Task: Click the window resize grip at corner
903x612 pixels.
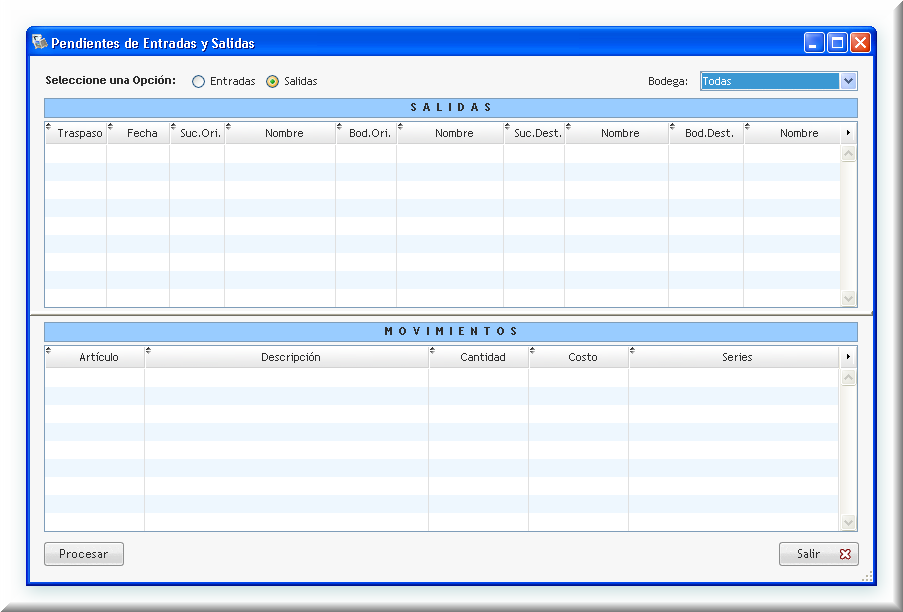Action: pos(867,577)
